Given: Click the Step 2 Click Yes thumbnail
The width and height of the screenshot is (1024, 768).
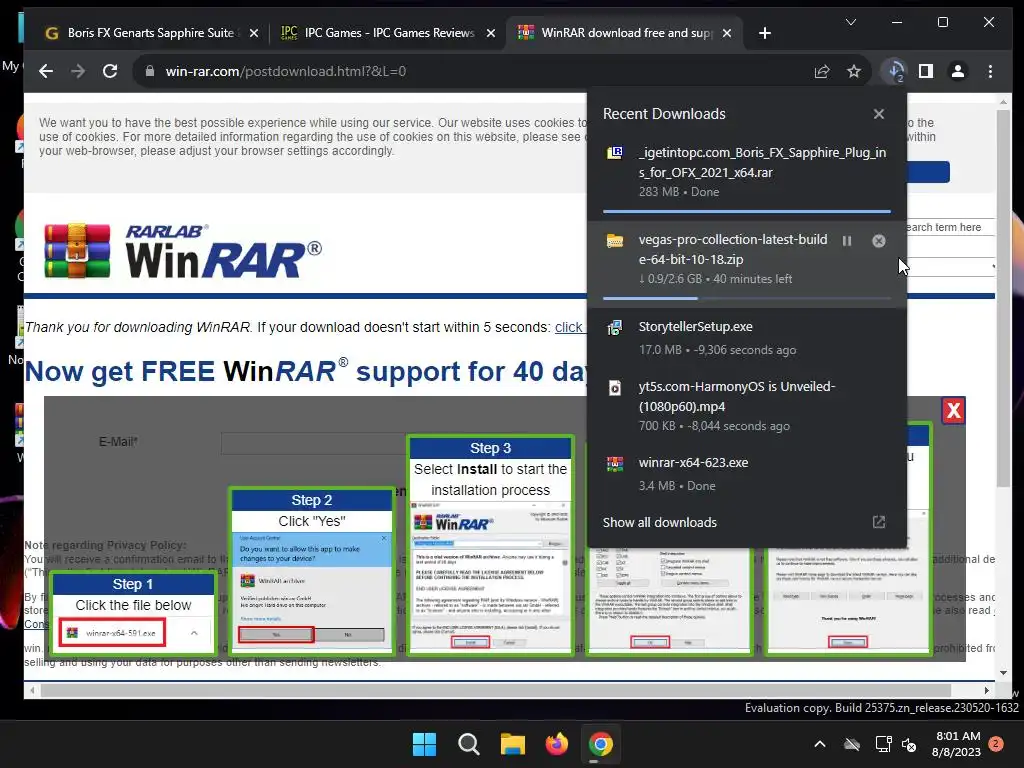Looking at the screenshot, I should [x=312, y=572].
